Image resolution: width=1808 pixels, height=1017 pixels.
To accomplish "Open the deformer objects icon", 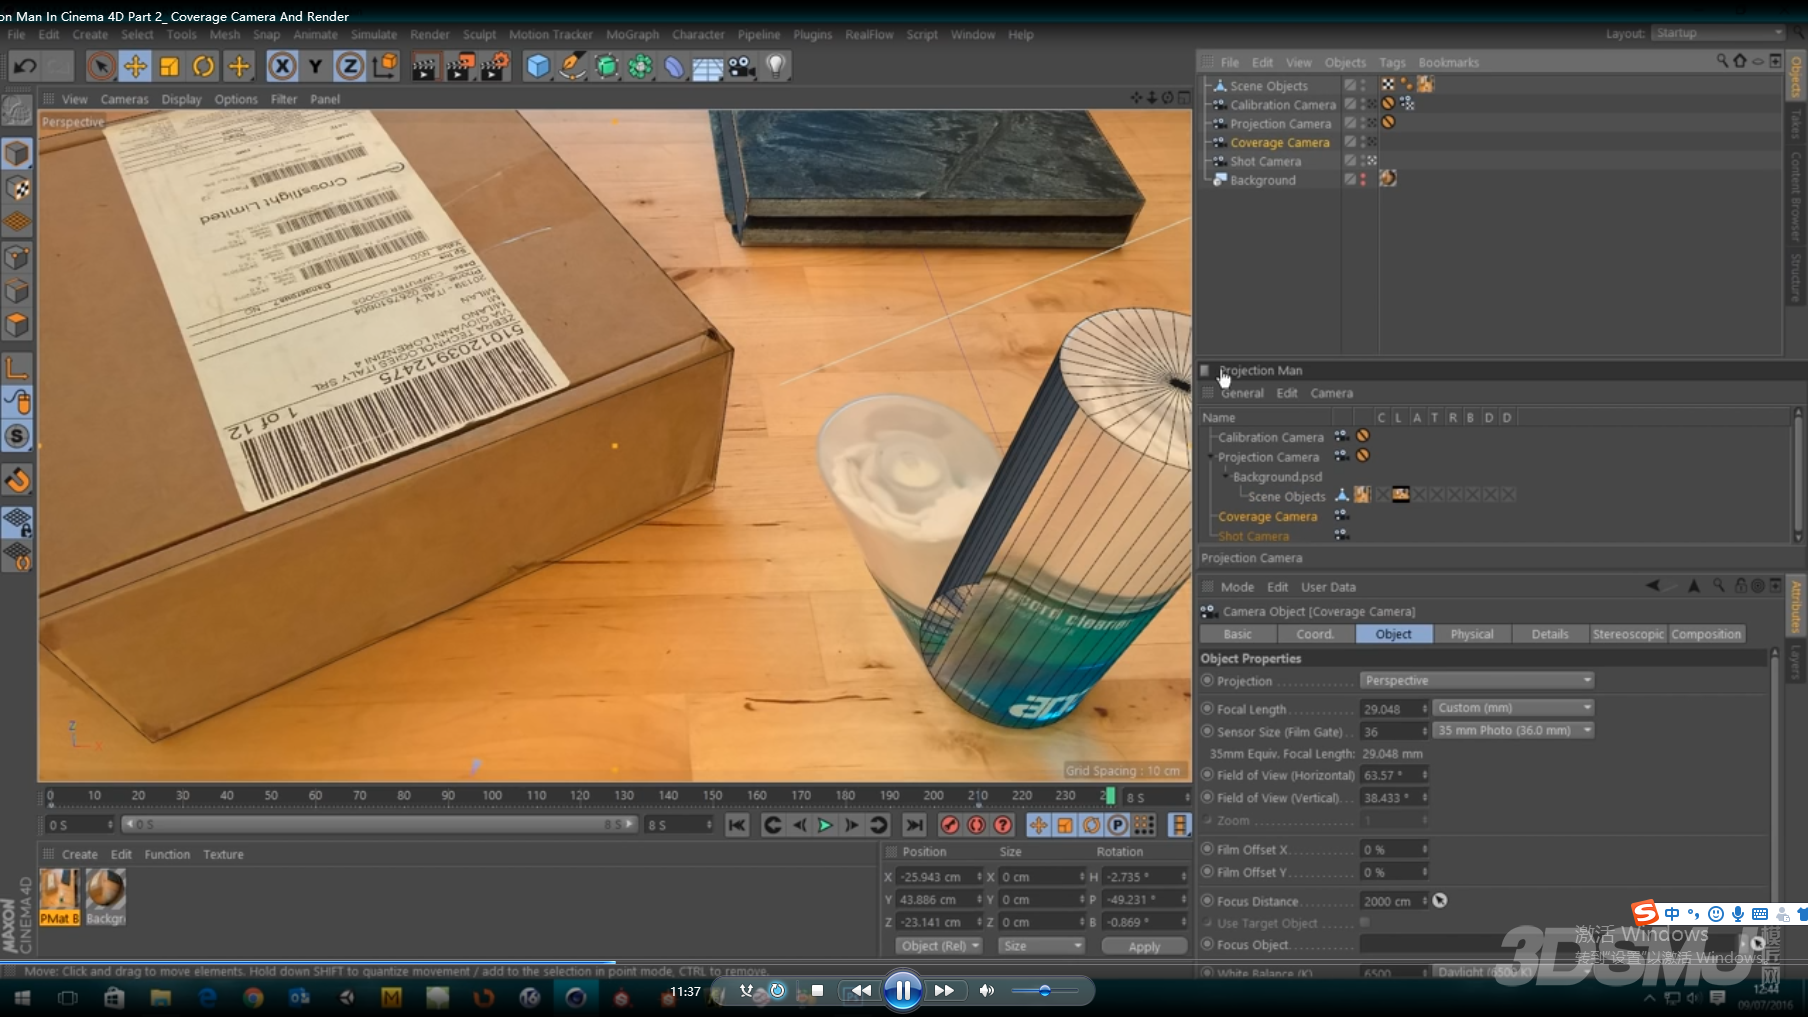I will click(674, 67).
